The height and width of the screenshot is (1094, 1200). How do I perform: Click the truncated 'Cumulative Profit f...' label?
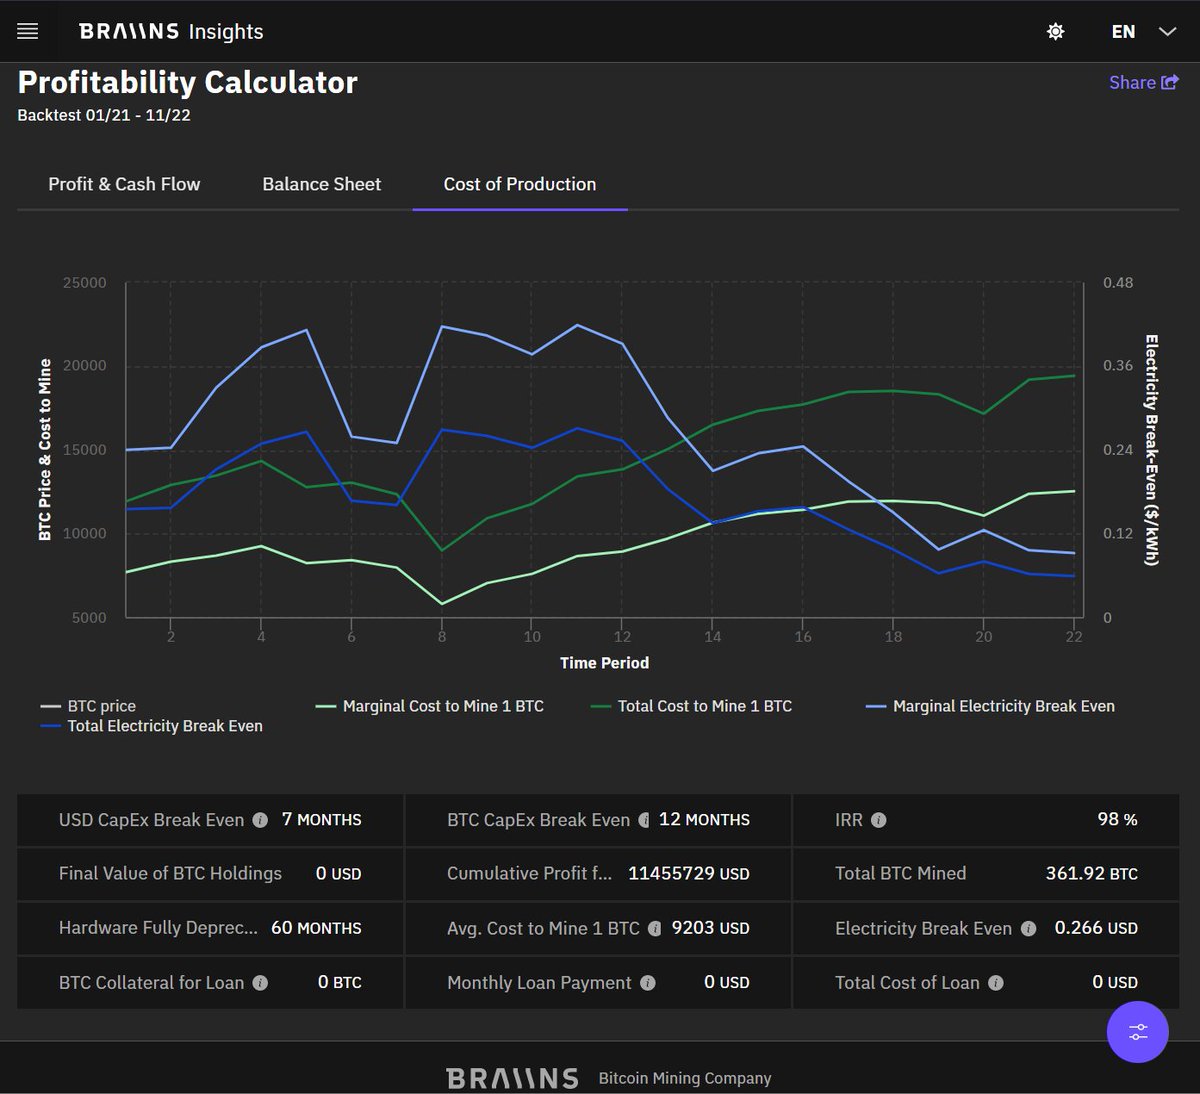coord(529,874)
